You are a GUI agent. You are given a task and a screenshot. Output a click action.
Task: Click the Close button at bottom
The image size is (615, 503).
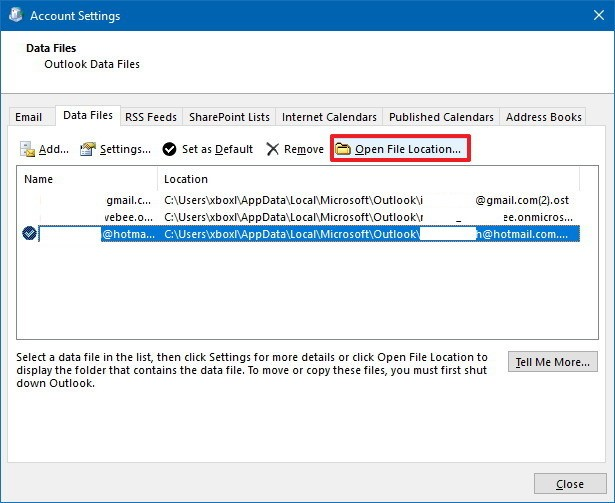click(570, 484)
